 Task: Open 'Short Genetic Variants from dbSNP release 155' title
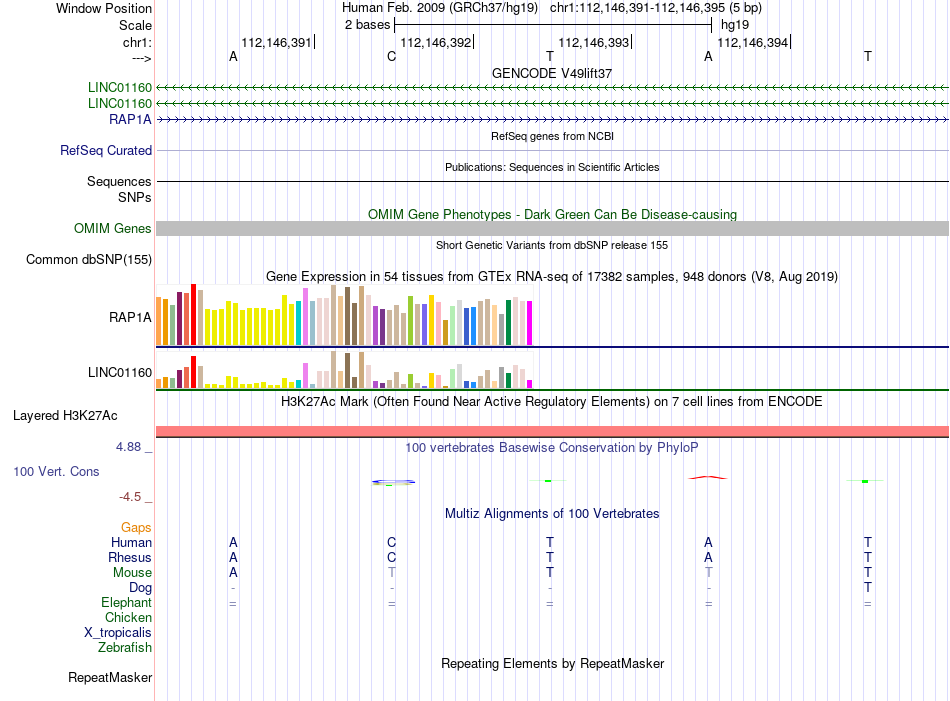[x=552, y=245]
